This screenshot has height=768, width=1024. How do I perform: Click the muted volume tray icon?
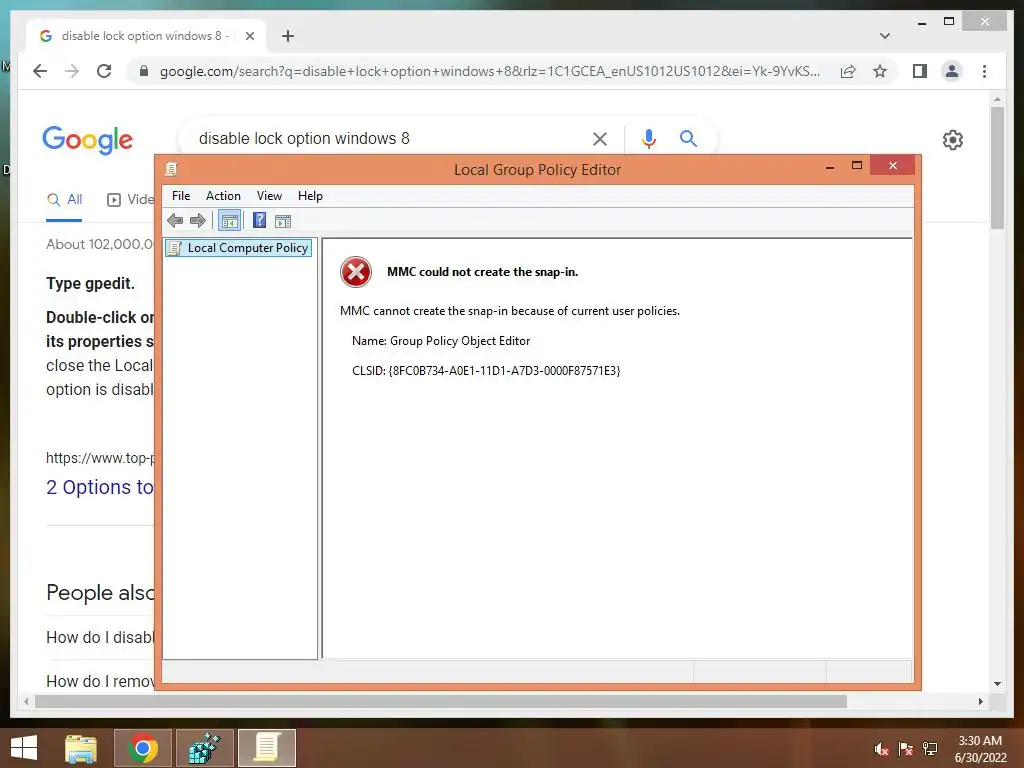tap(881, 749)
